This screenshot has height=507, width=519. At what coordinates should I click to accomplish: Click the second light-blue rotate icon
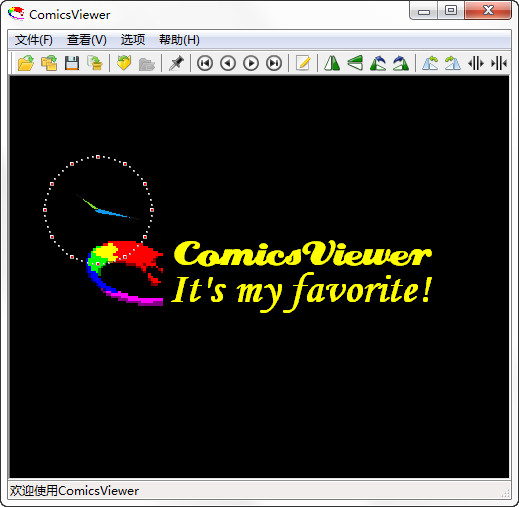coord(453,63)
